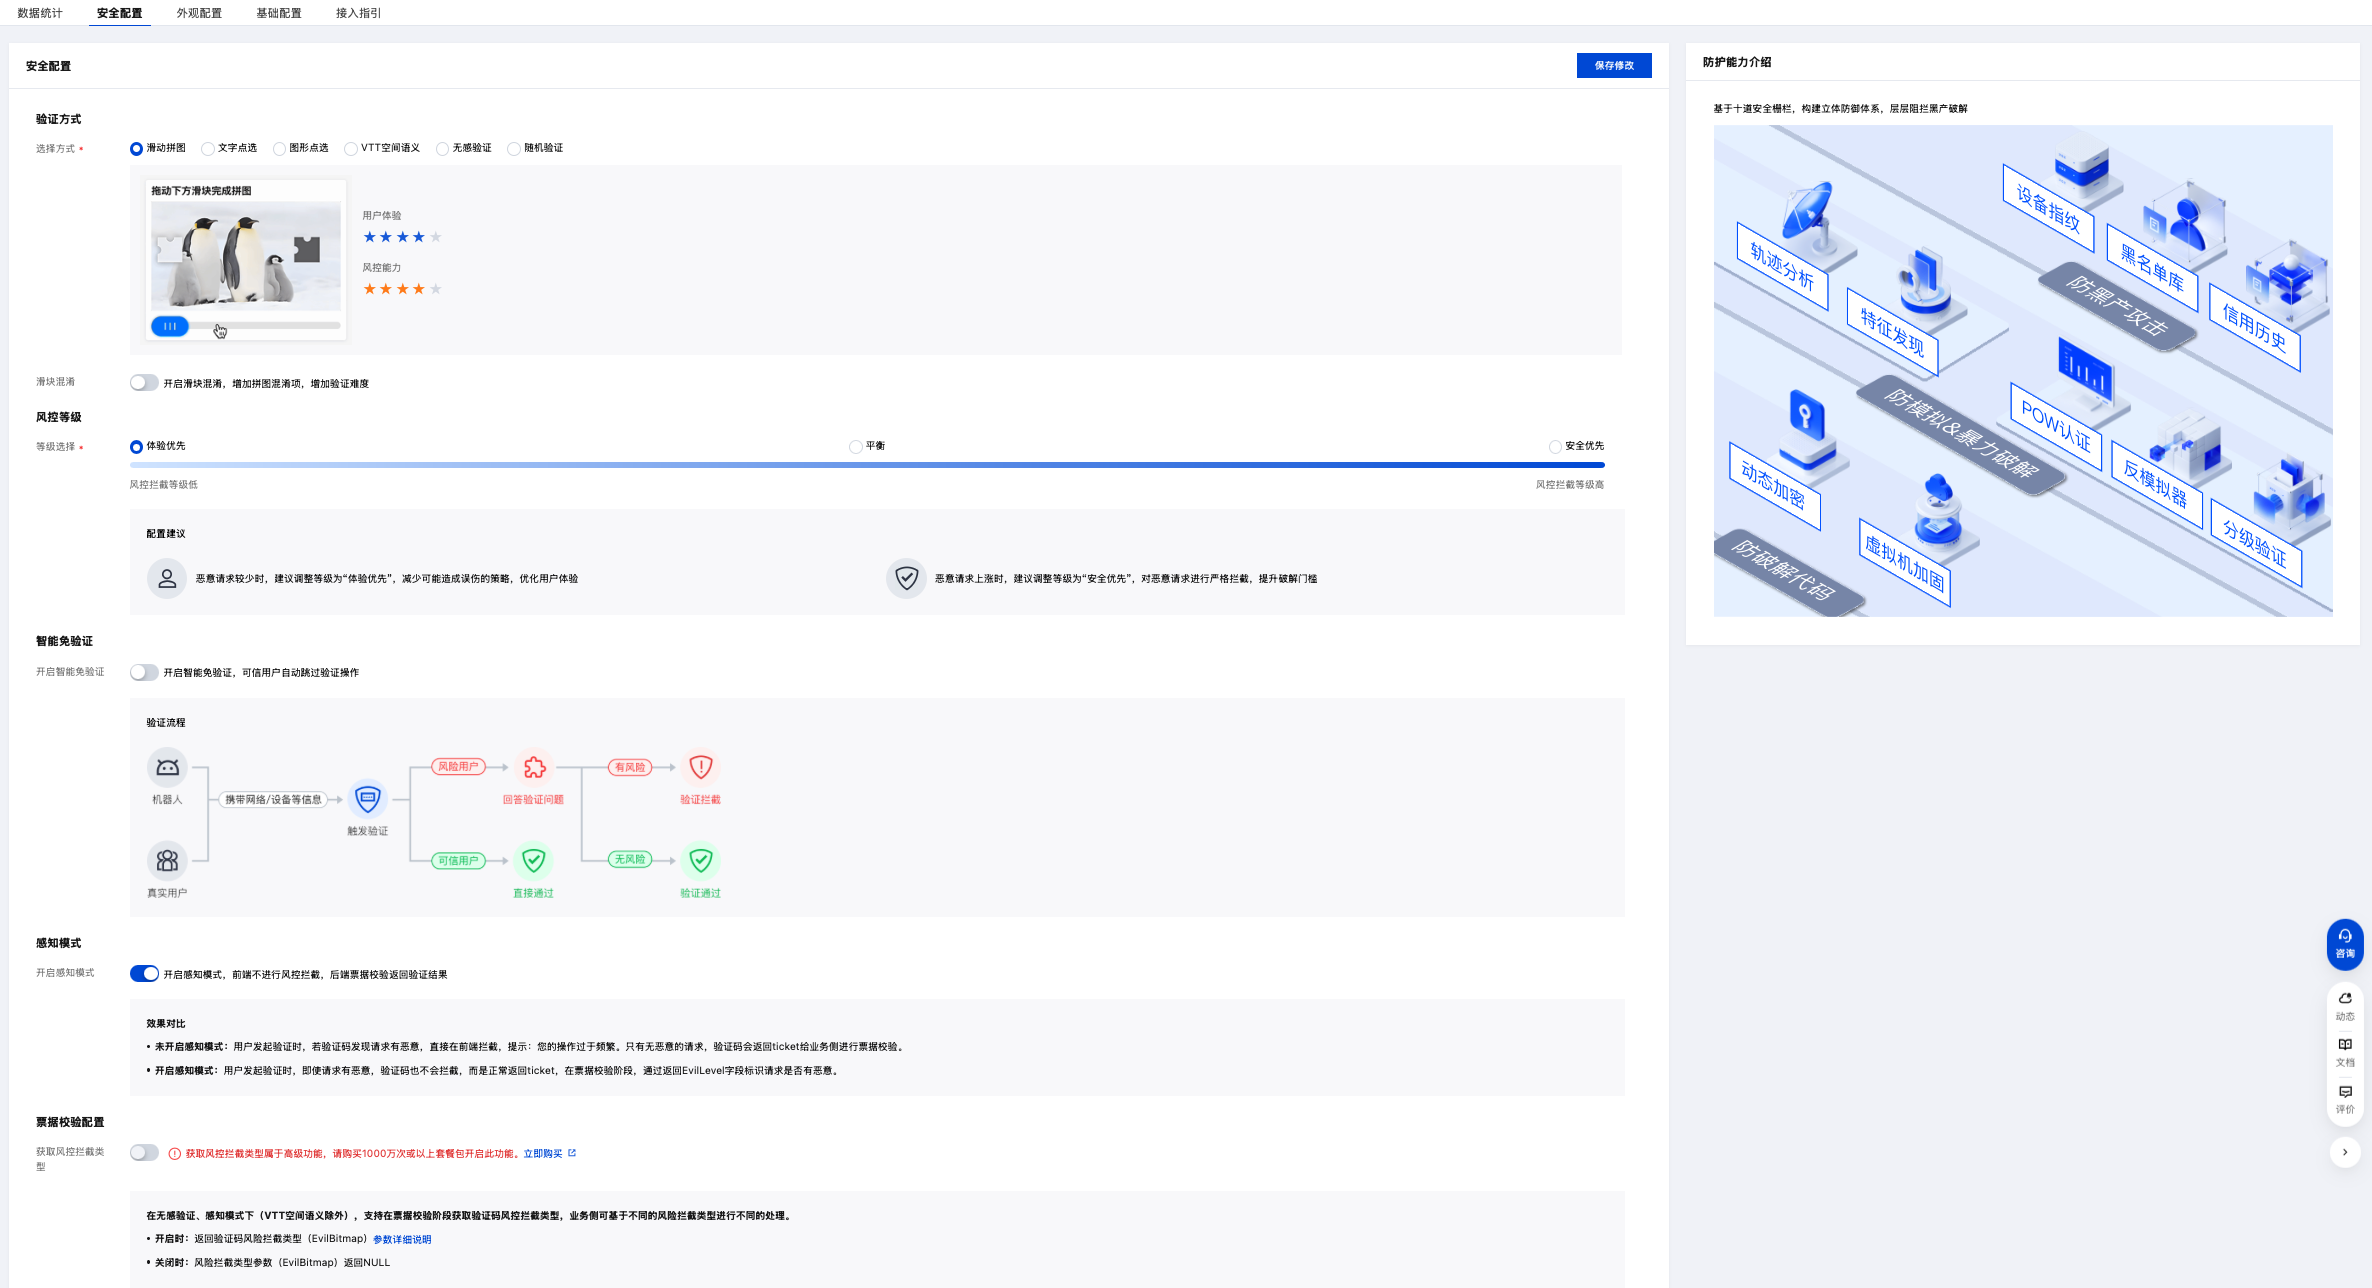Viewport: 2372px width, 1288px height.
Task: Open the 咨询 support floating button
Action: pyautogui.click(x=2344, y=943)
